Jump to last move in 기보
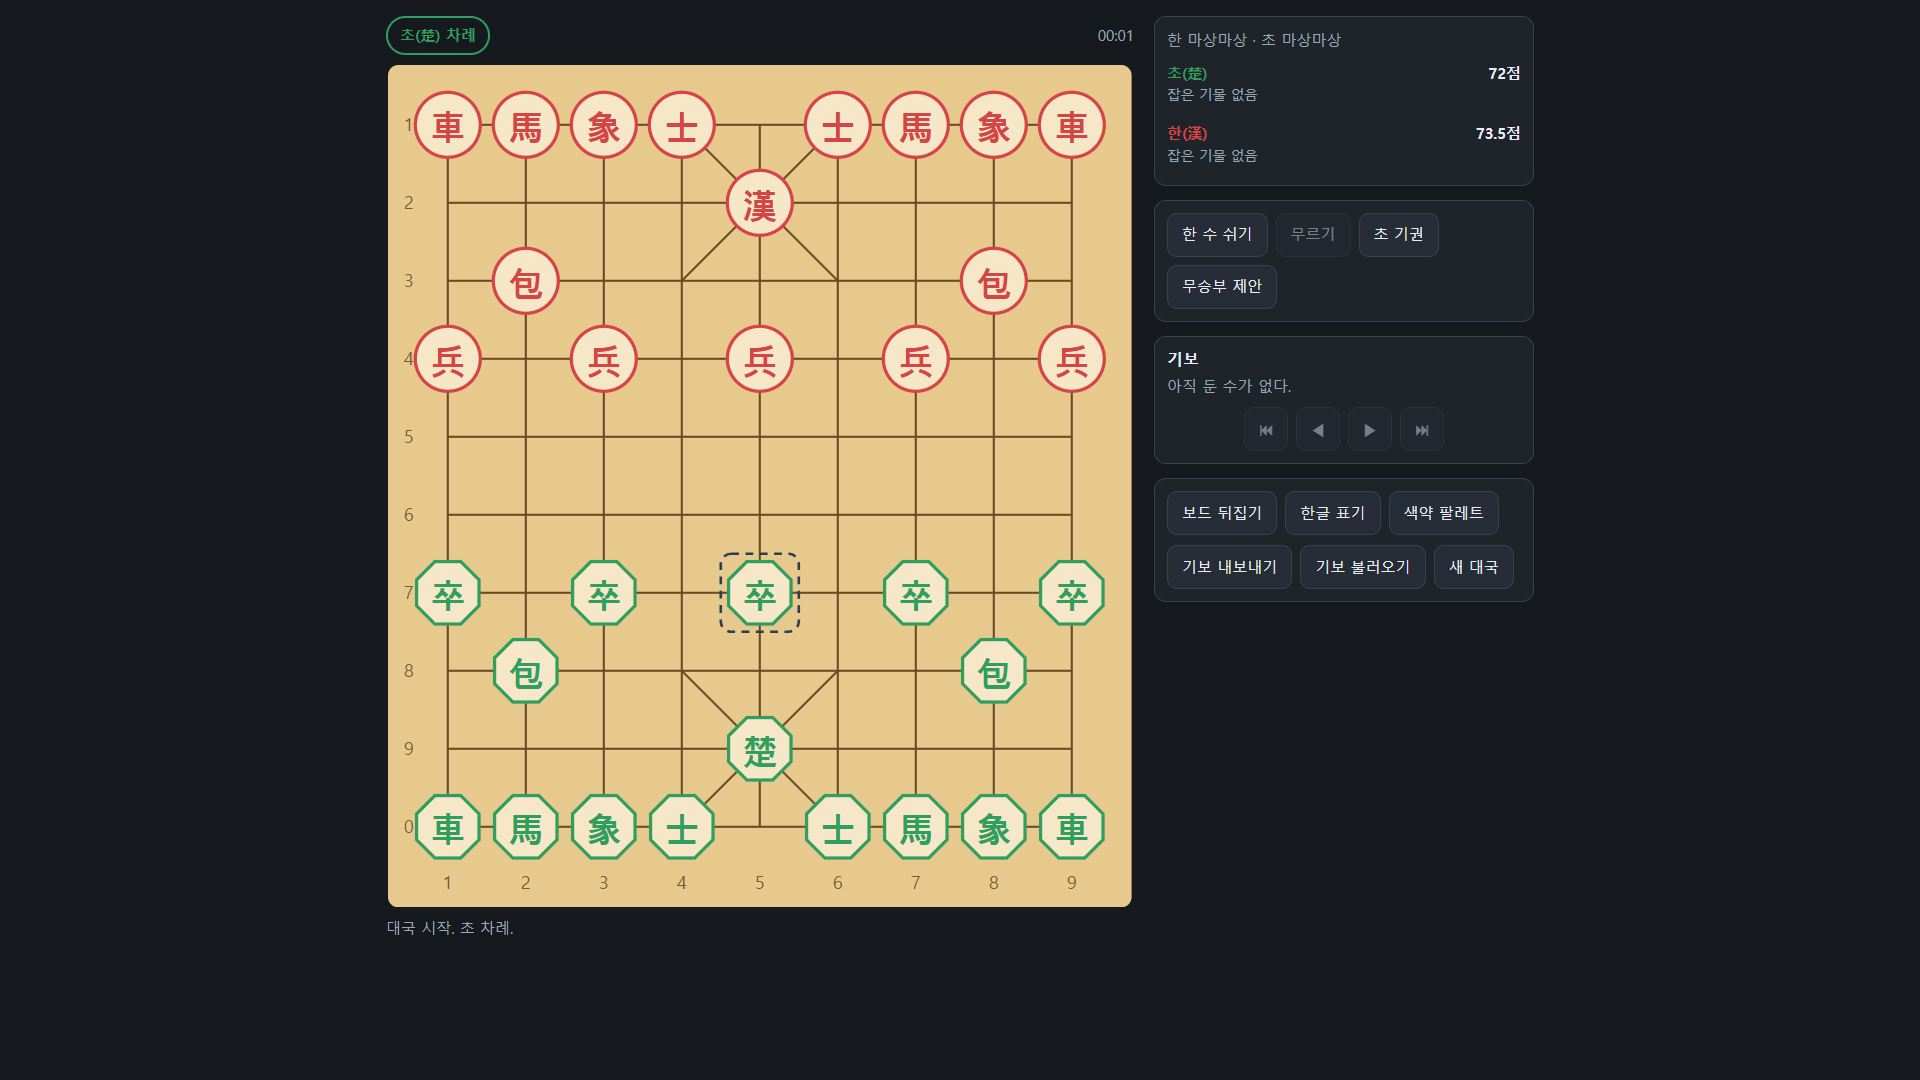The image size is (1920, 1080). click(x=1421, y=430)
